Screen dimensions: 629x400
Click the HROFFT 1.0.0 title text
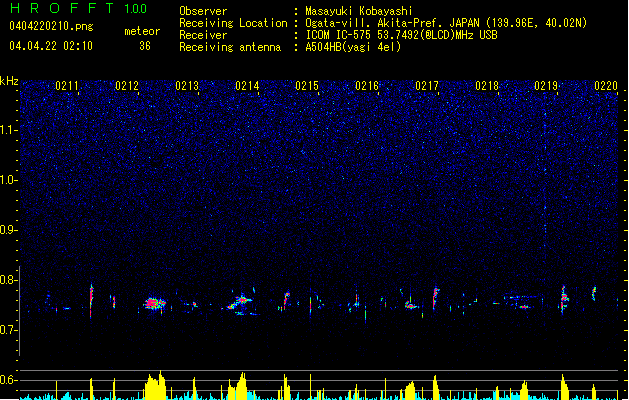pyautogui.click(x=79, y=8)
